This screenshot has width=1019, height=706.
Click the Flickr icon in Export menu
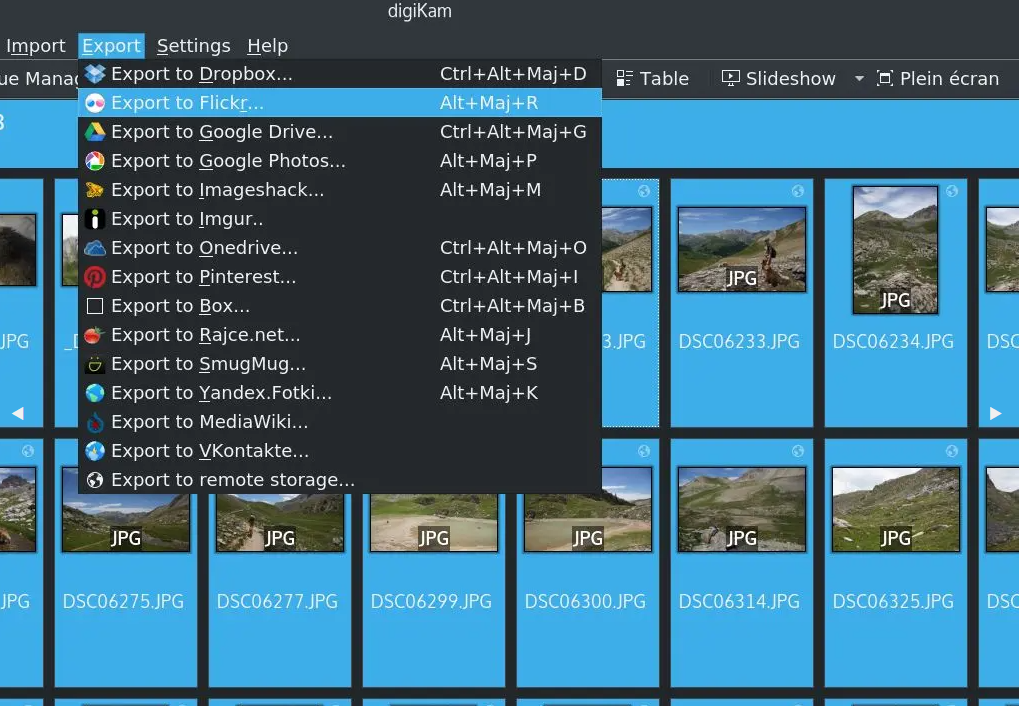pos(95,103)
